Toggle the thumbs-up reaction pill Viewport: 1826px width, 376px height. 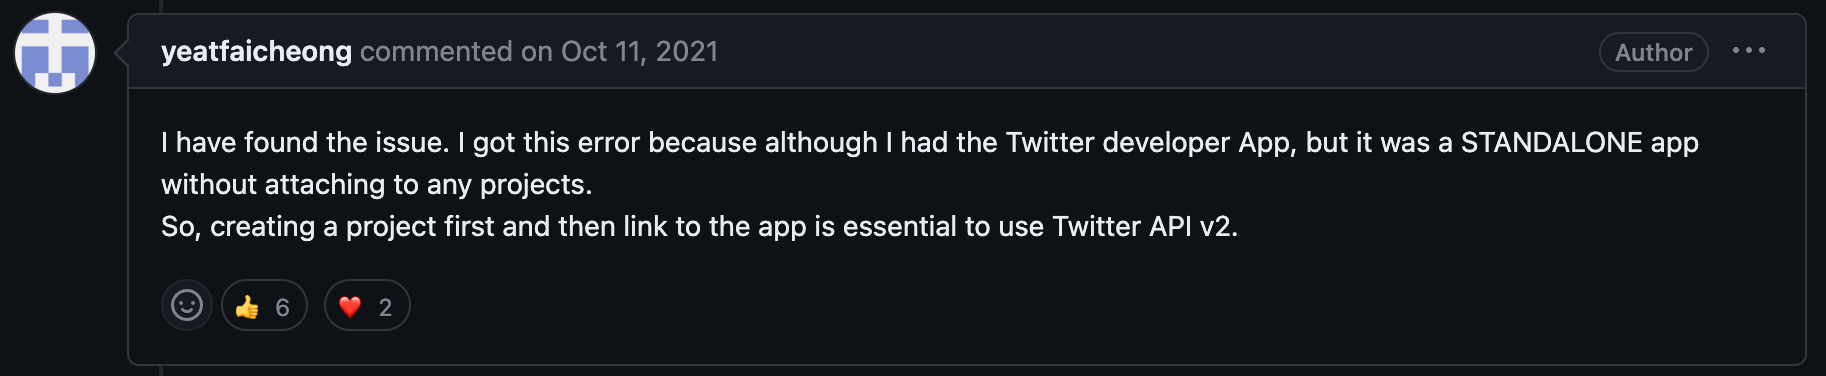(x=264, y=305)
